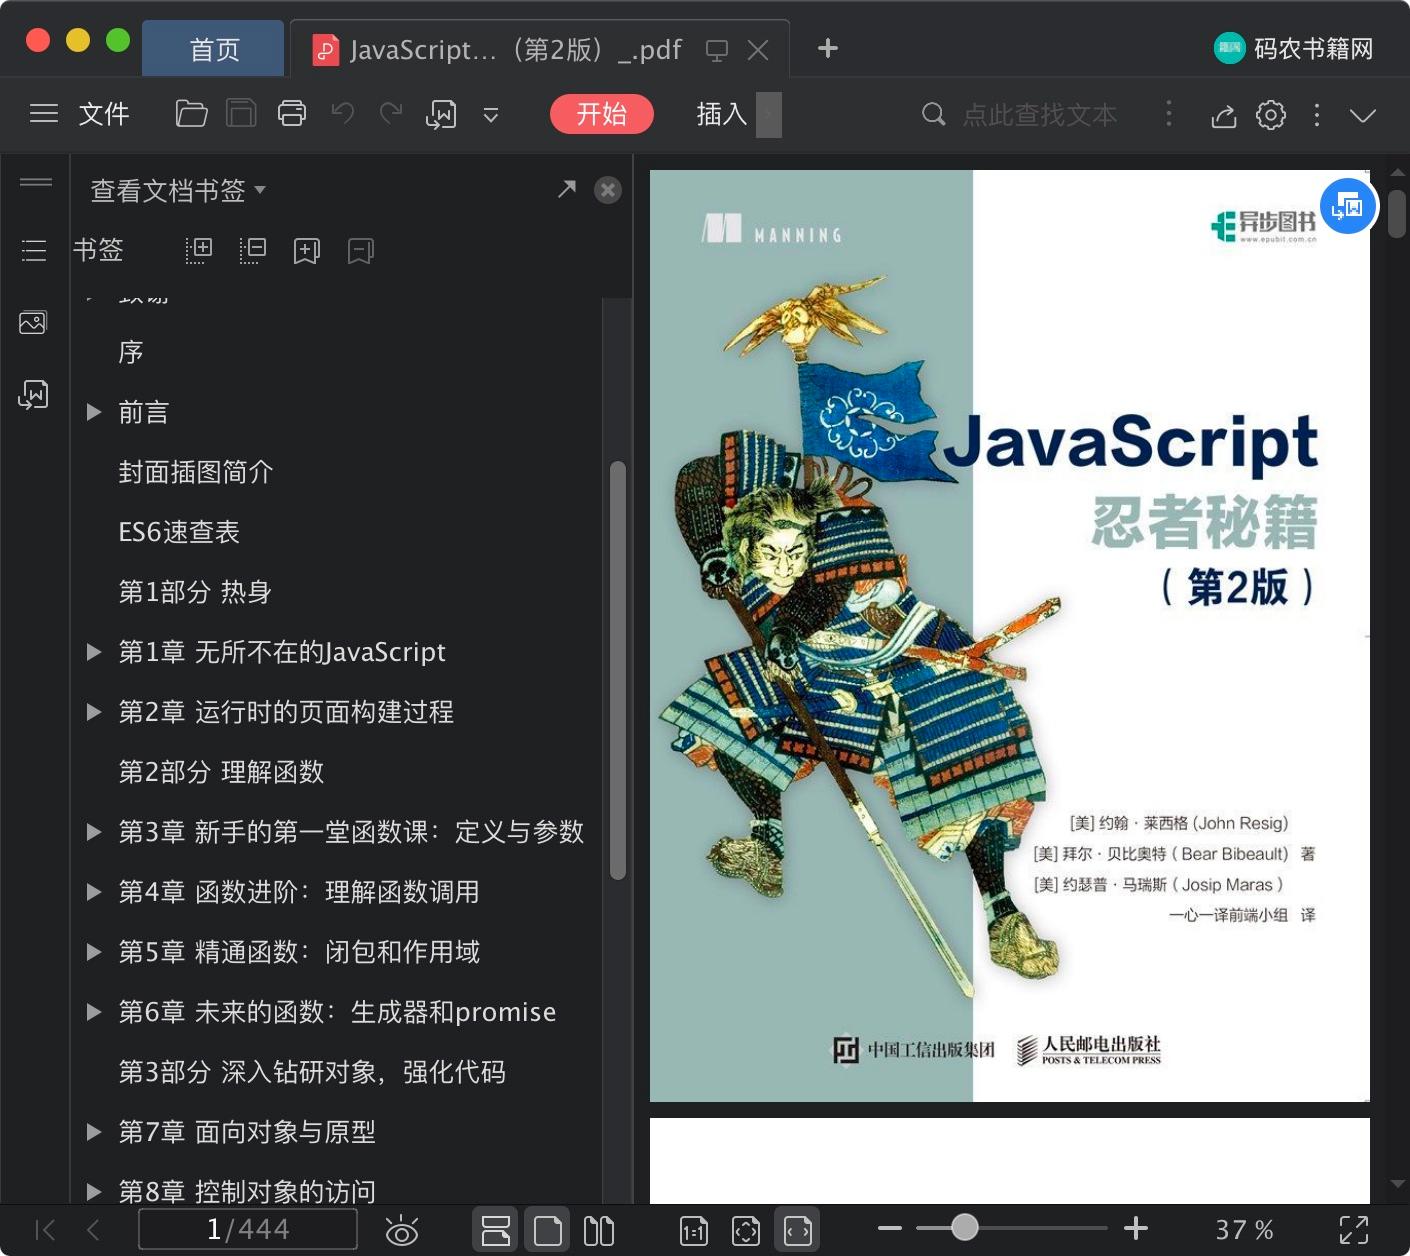This screenshot has width=1410, height=1256.
Task: Expand the 前言 bookmark
Action: point(94,412)
